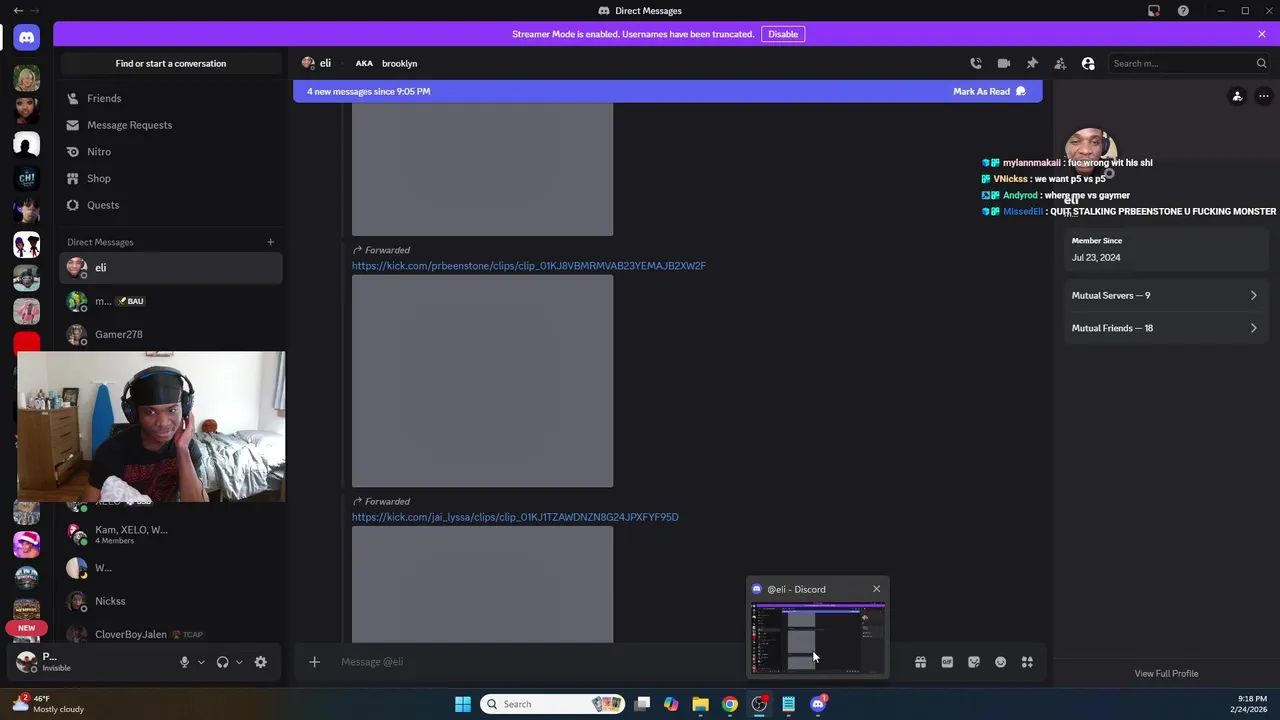Open the GIF picker
This screenshot has width=1280, height=720.
947,662
